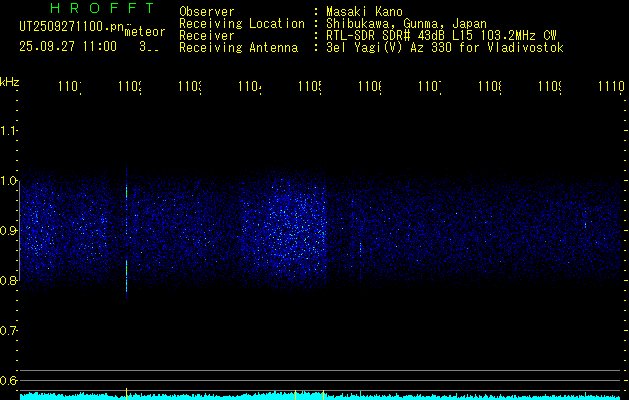Select the observer name Masaki Kano
The image size is (629, 400).
[364, 12]
